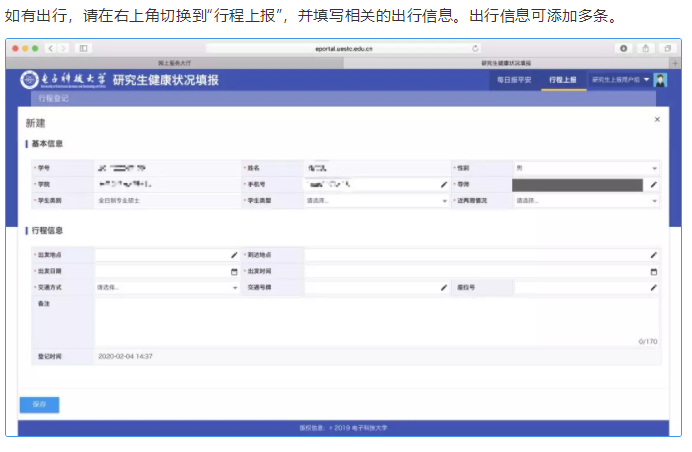Switch to the 每日报平安 tab
The image size is (692, 452).
coord(516,80)
